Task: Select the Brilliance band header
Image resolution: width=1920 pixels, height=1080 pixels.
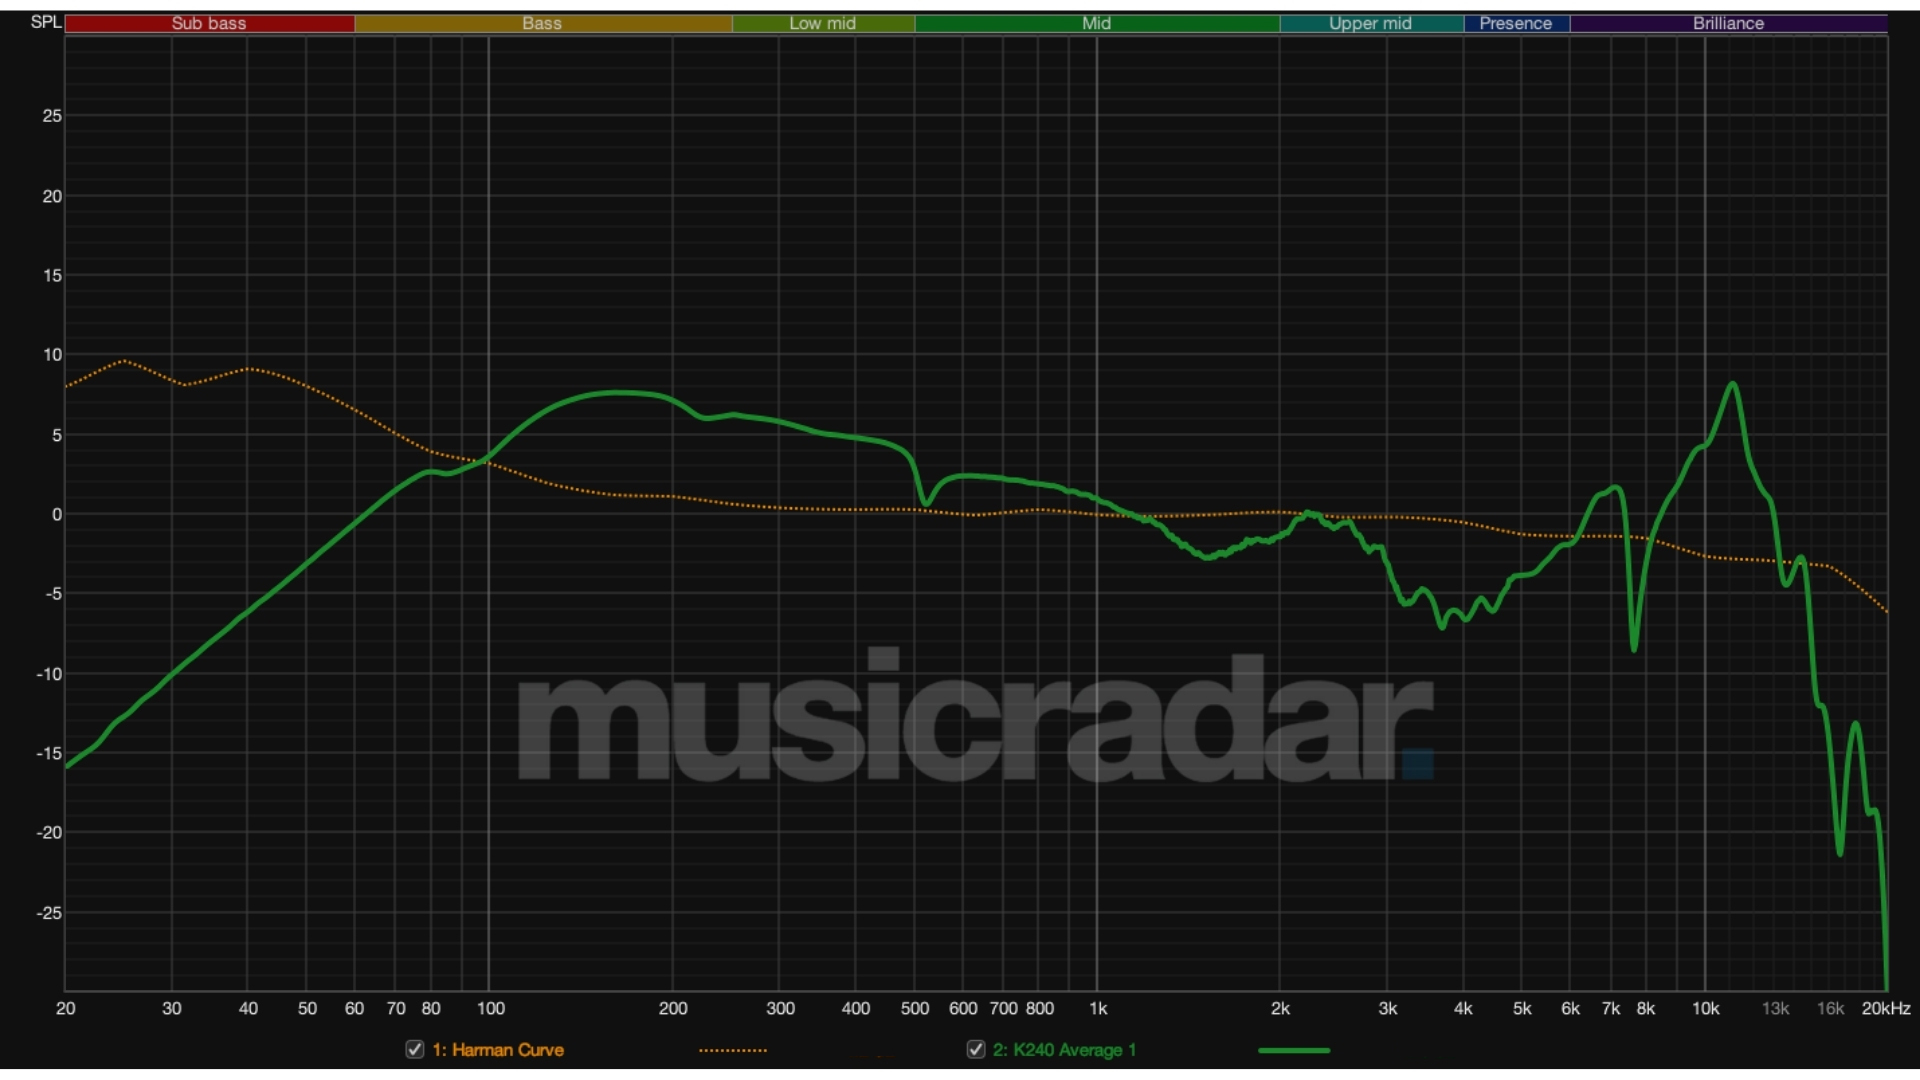Action: click(x=1727, y=23)
